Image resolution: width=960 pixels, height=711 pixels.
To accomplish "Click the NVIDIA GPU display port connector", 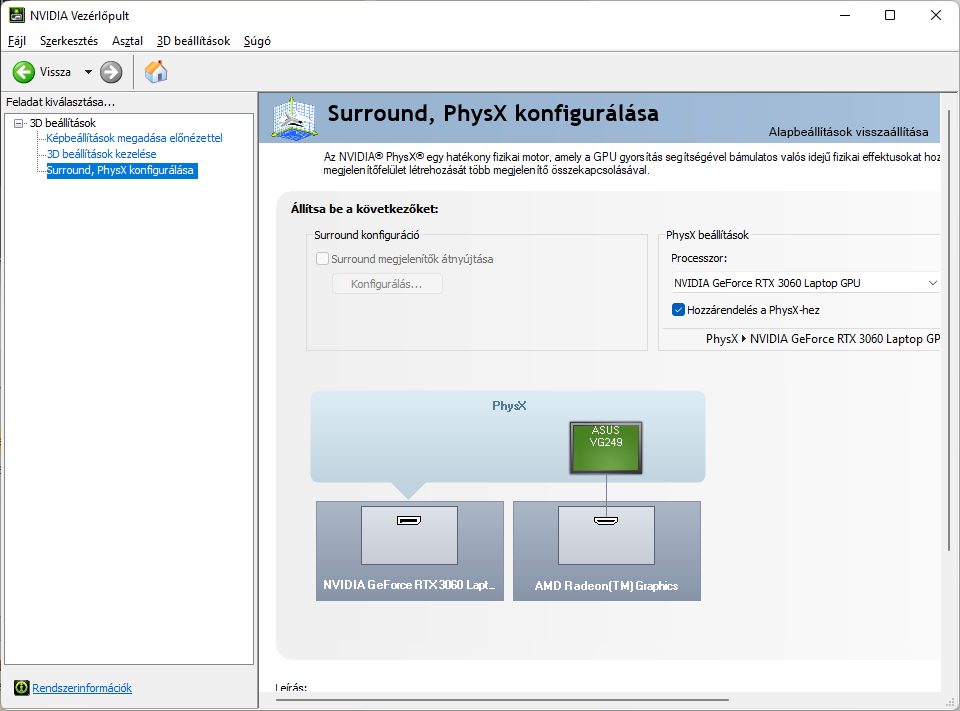I will [409, 521].
